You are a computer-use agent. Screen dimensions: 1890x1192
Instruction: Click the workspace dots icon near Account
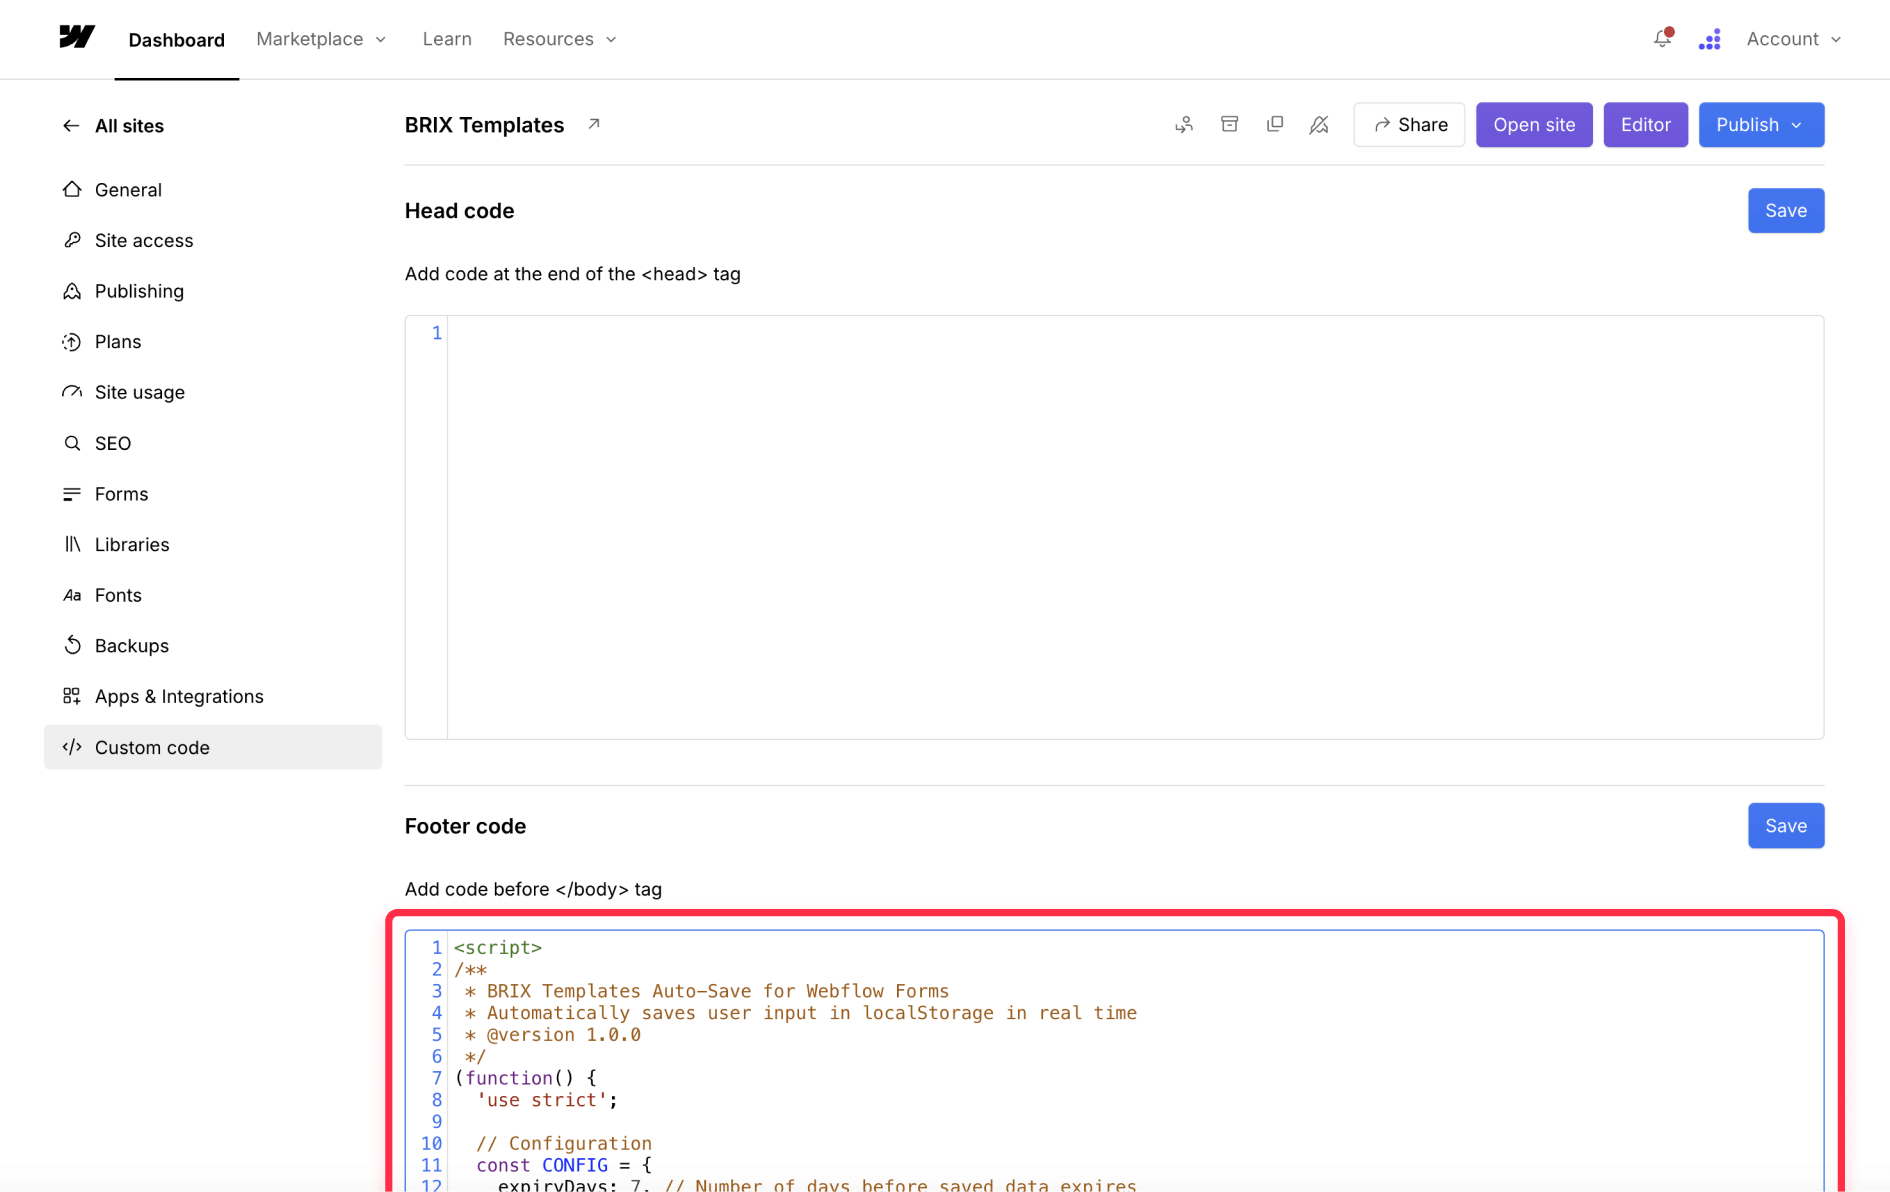1710,39
